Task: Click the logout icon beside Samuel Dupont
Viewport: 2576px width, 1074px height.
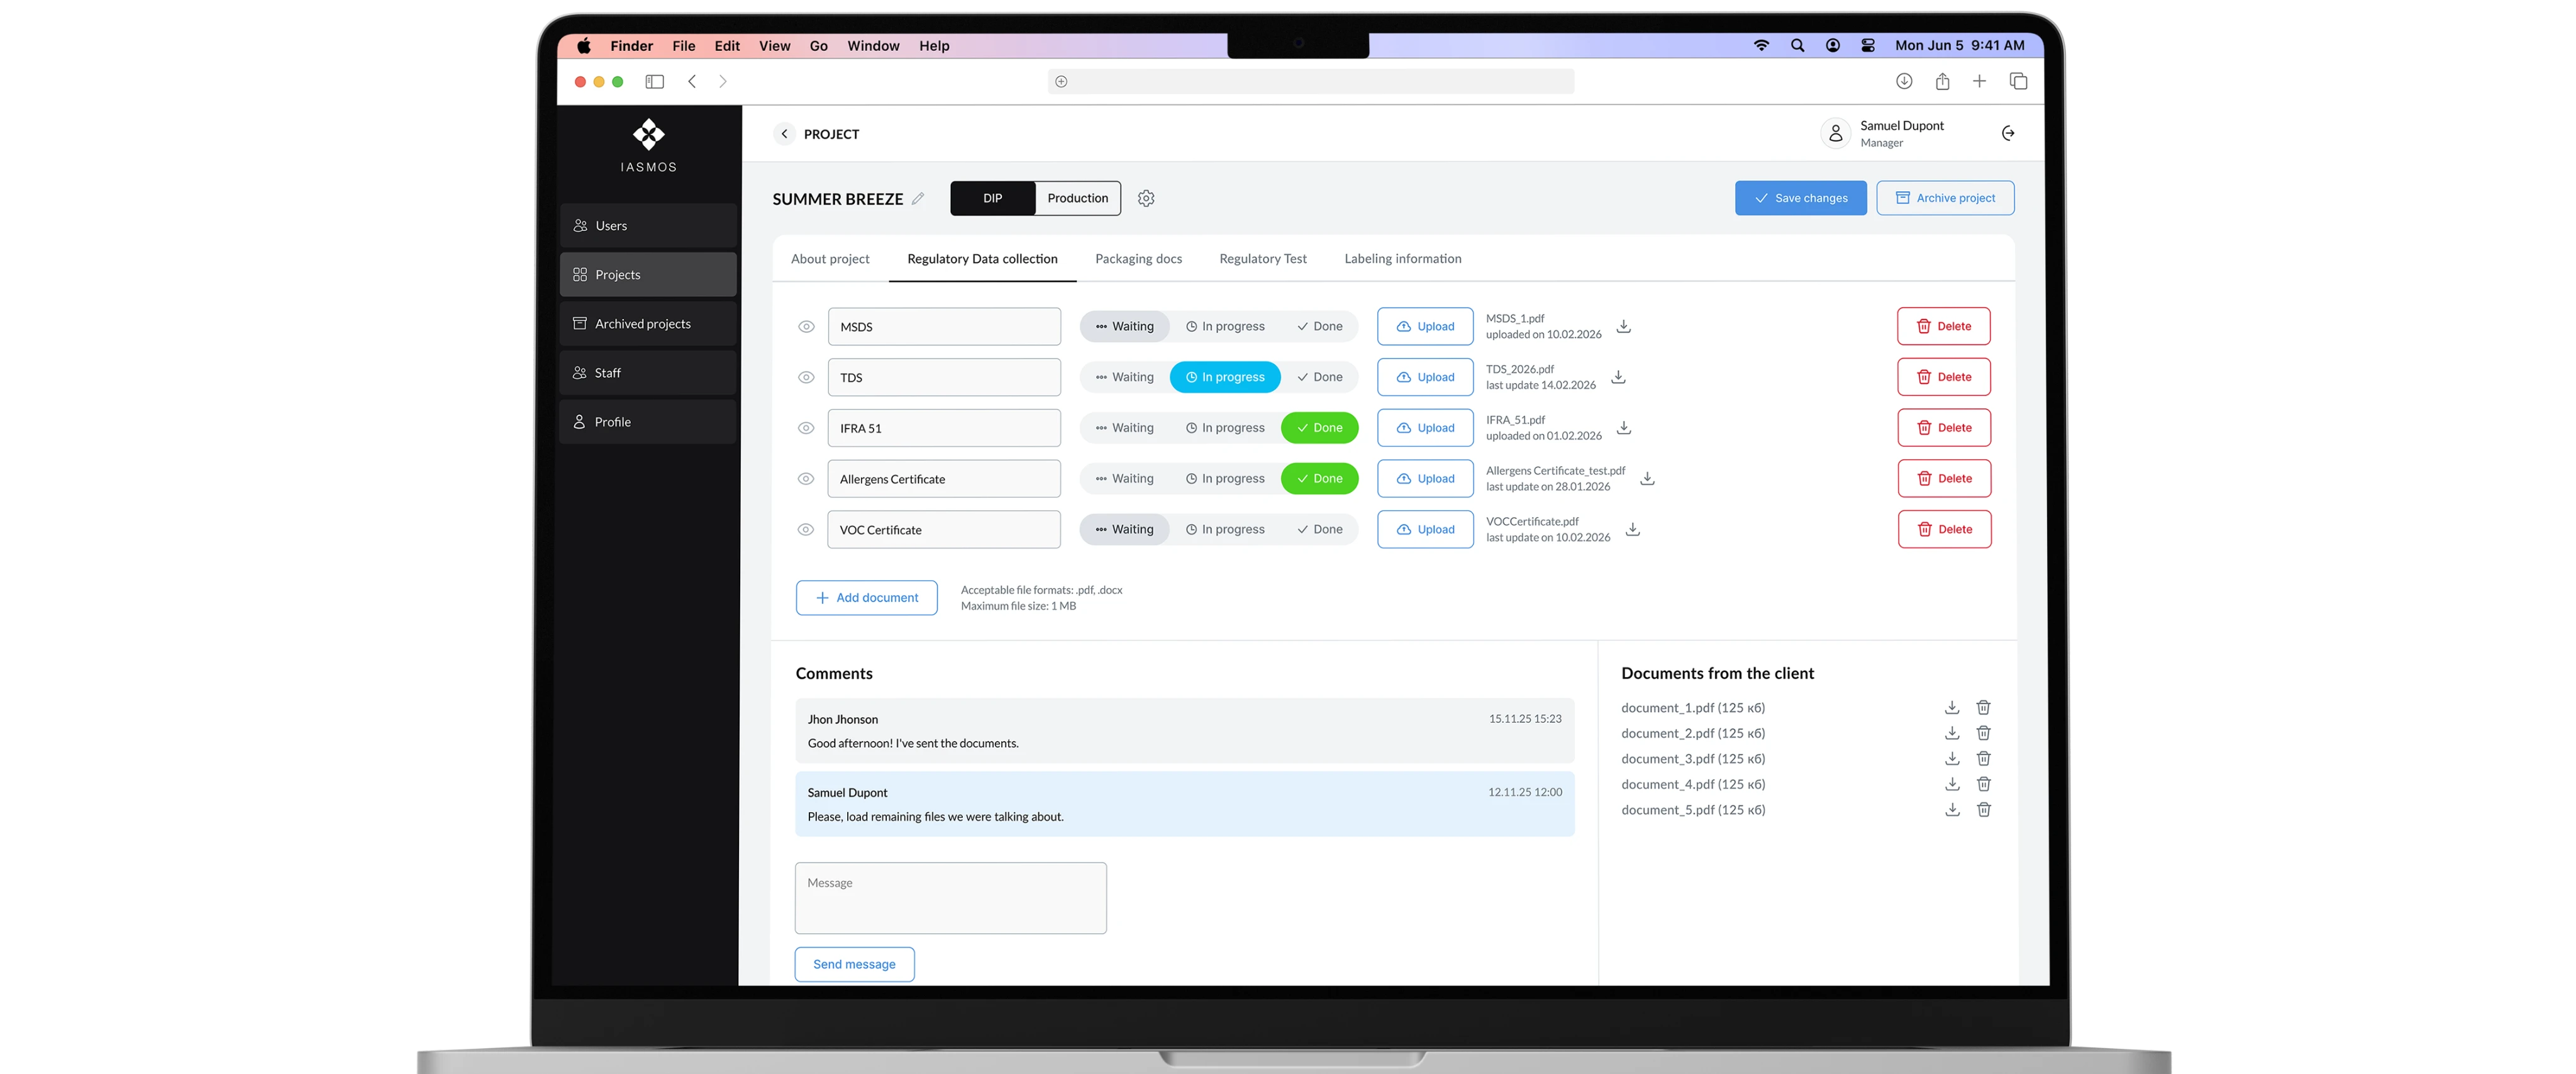Action: click(2007, 133)
